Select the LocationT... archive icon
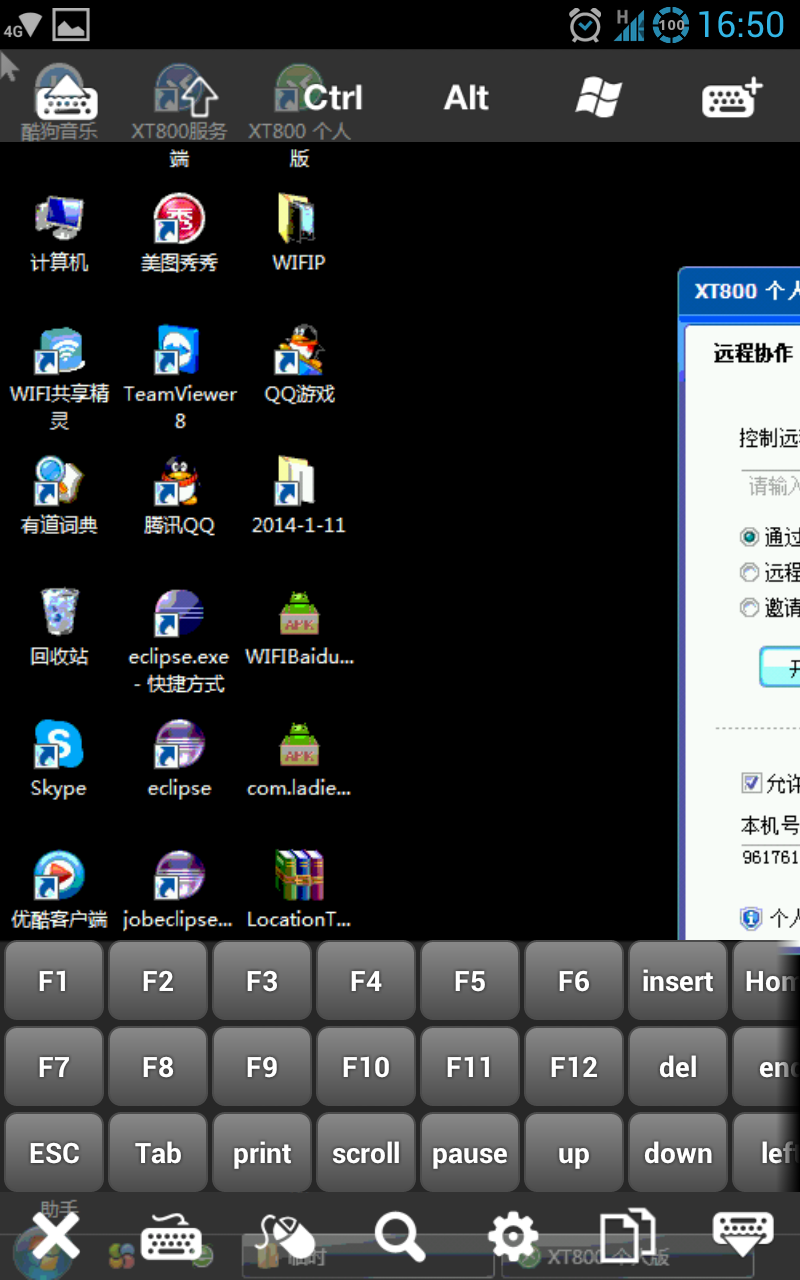 click(299, 891)
